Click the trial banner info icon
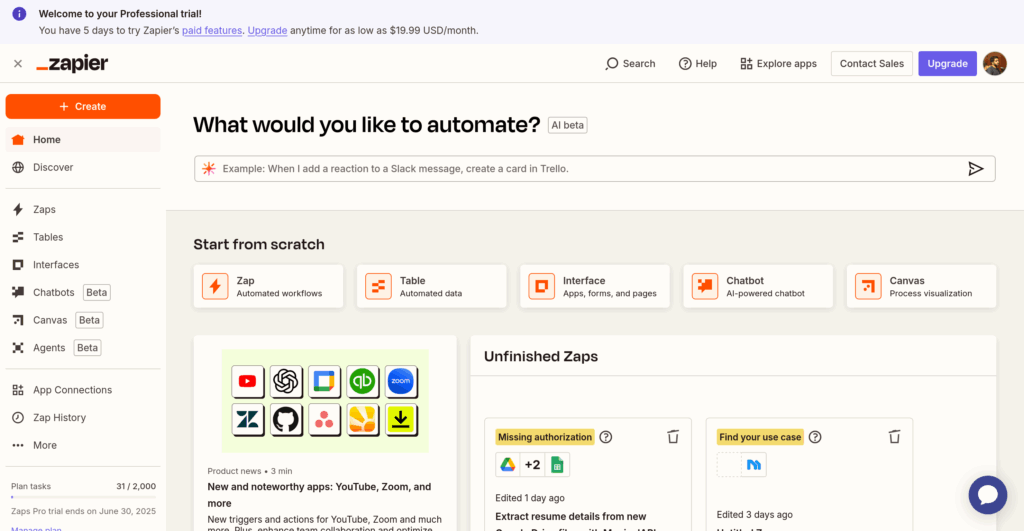Image resolution: width=1024 pixels, height=531 pixels. point(20,14)
